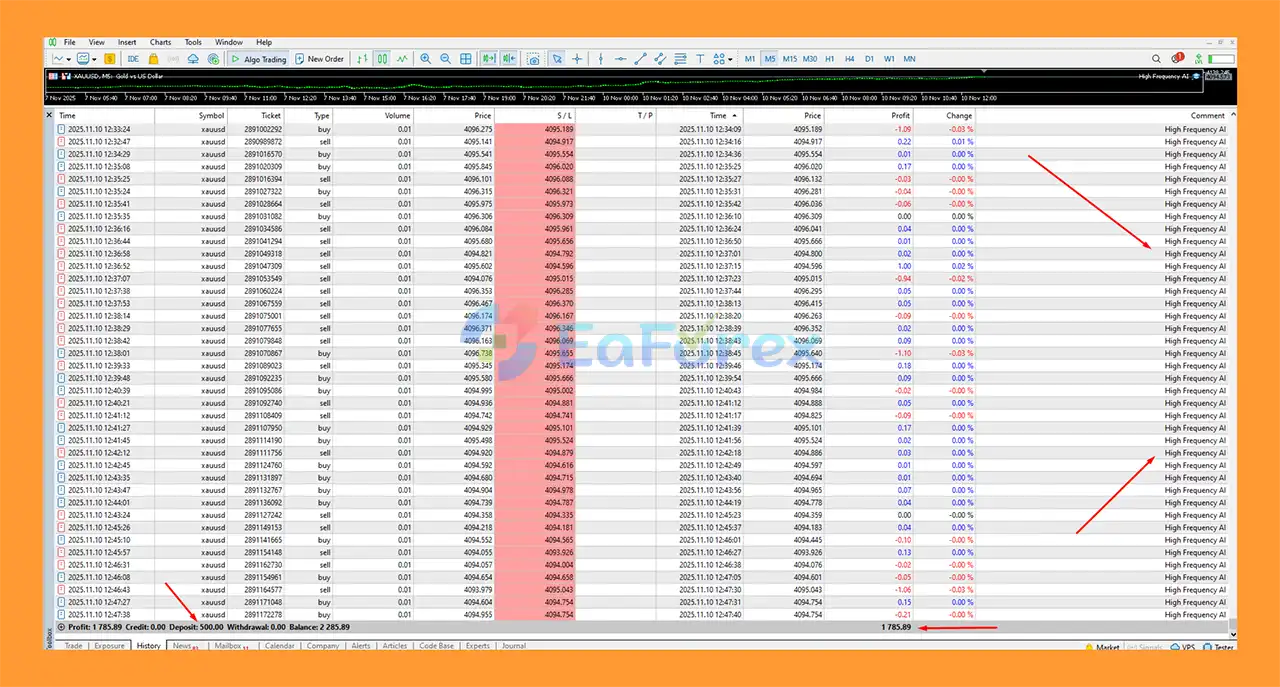Expand the Profit summary row
This screenshot has width=1280, height=687.
[x=61, y=627]
